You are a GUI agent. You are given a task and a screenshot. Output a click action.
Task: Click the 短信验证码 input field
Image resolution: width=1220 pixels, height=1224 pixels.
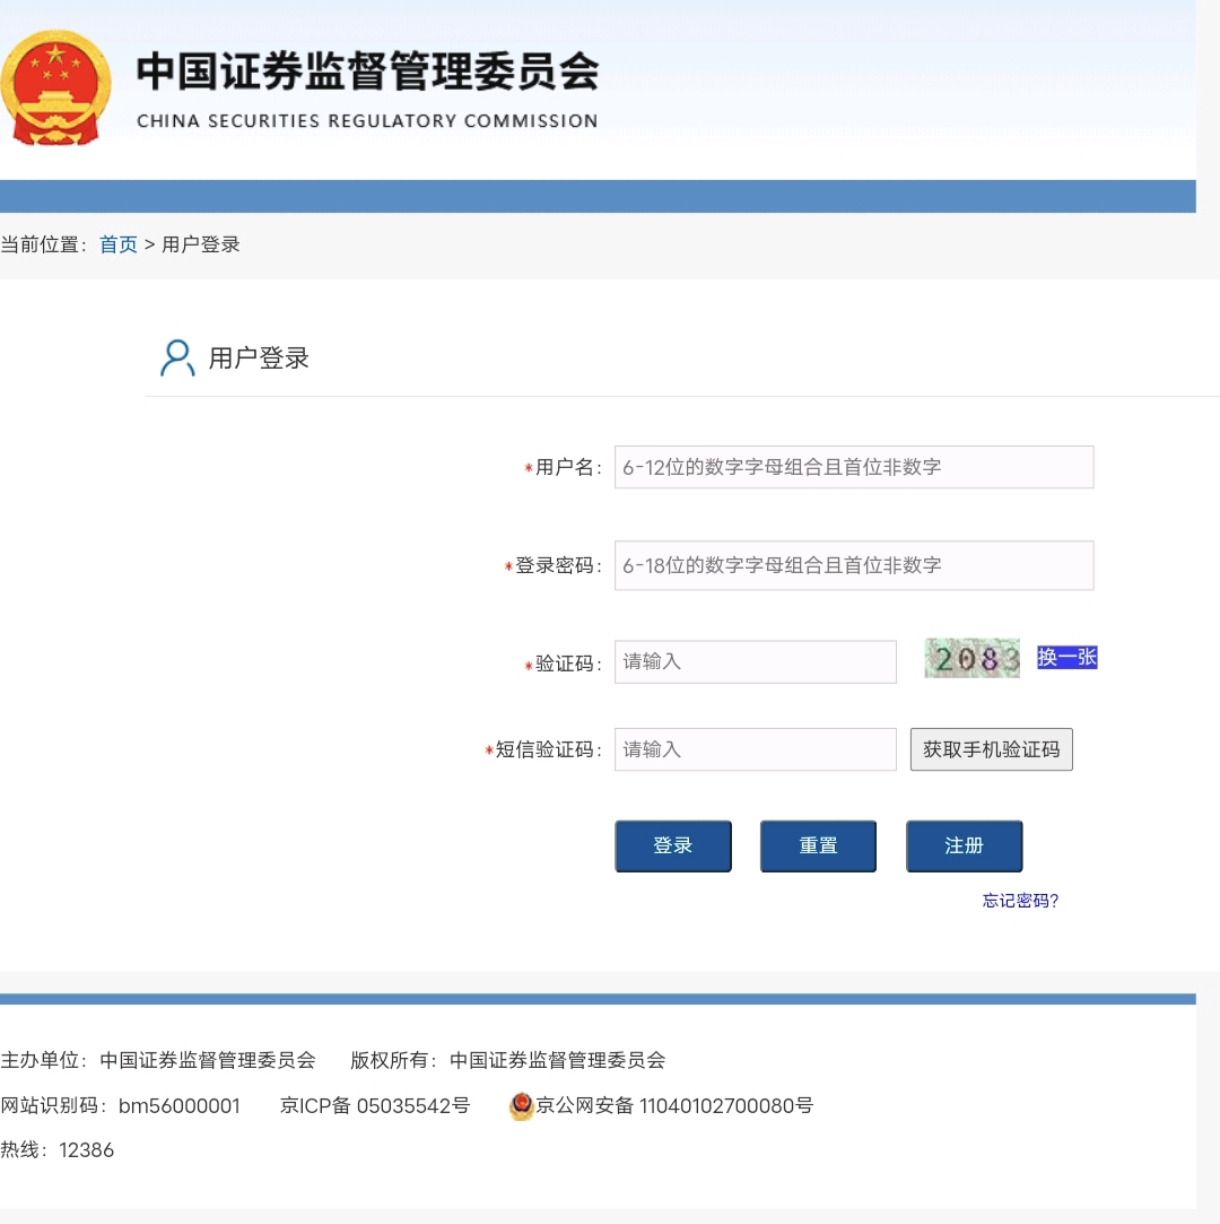tap(755, 749)
